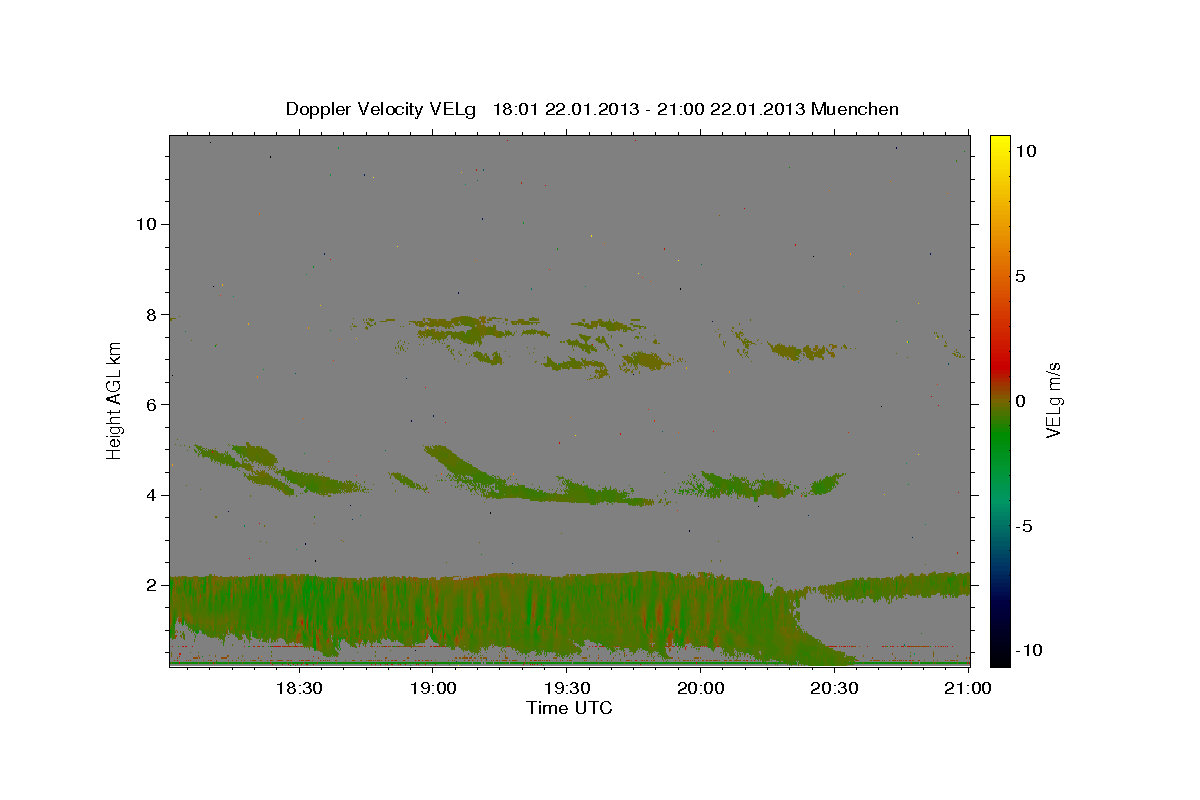
Task: Click the height axis label '4'
Action: (x=151, y=495)
